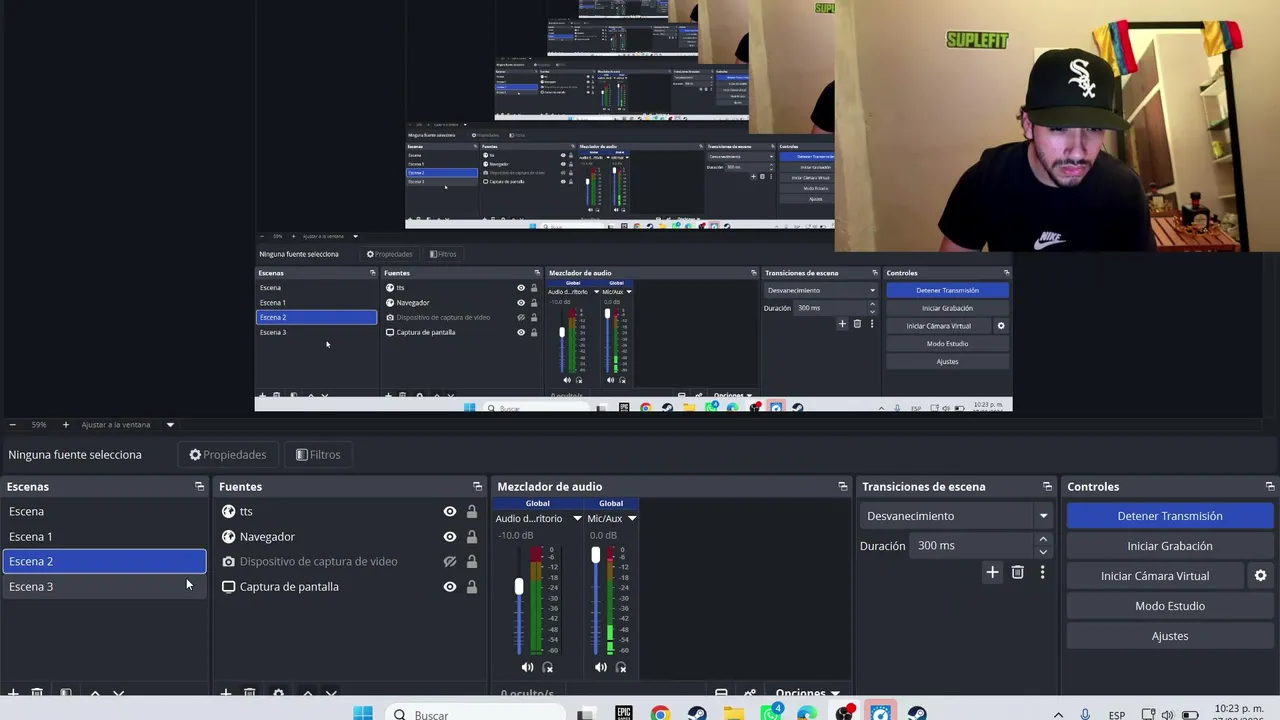This screenshot has width=1280, height=720.
Task: Delete the scene transition with trash icon
Action: click(x=1017, y=572)
